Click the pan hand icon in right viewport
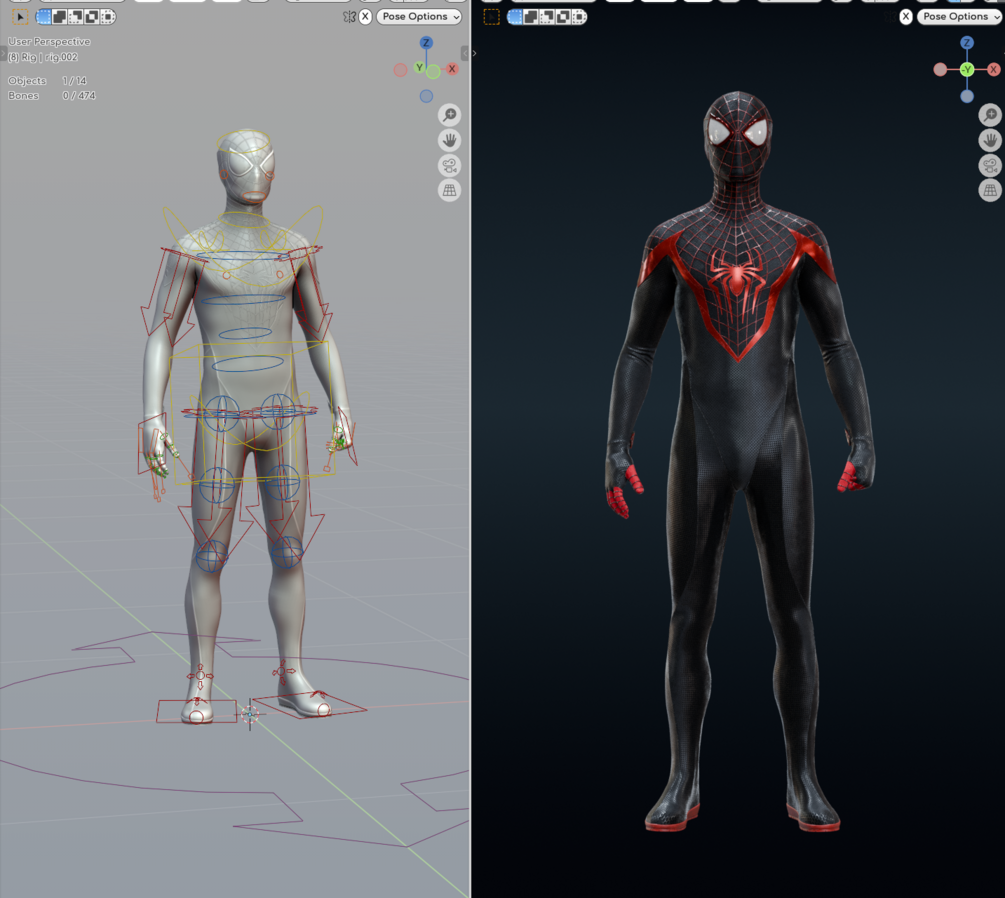The height and width of the screenshot is (898, 1005). click(990, 140)
